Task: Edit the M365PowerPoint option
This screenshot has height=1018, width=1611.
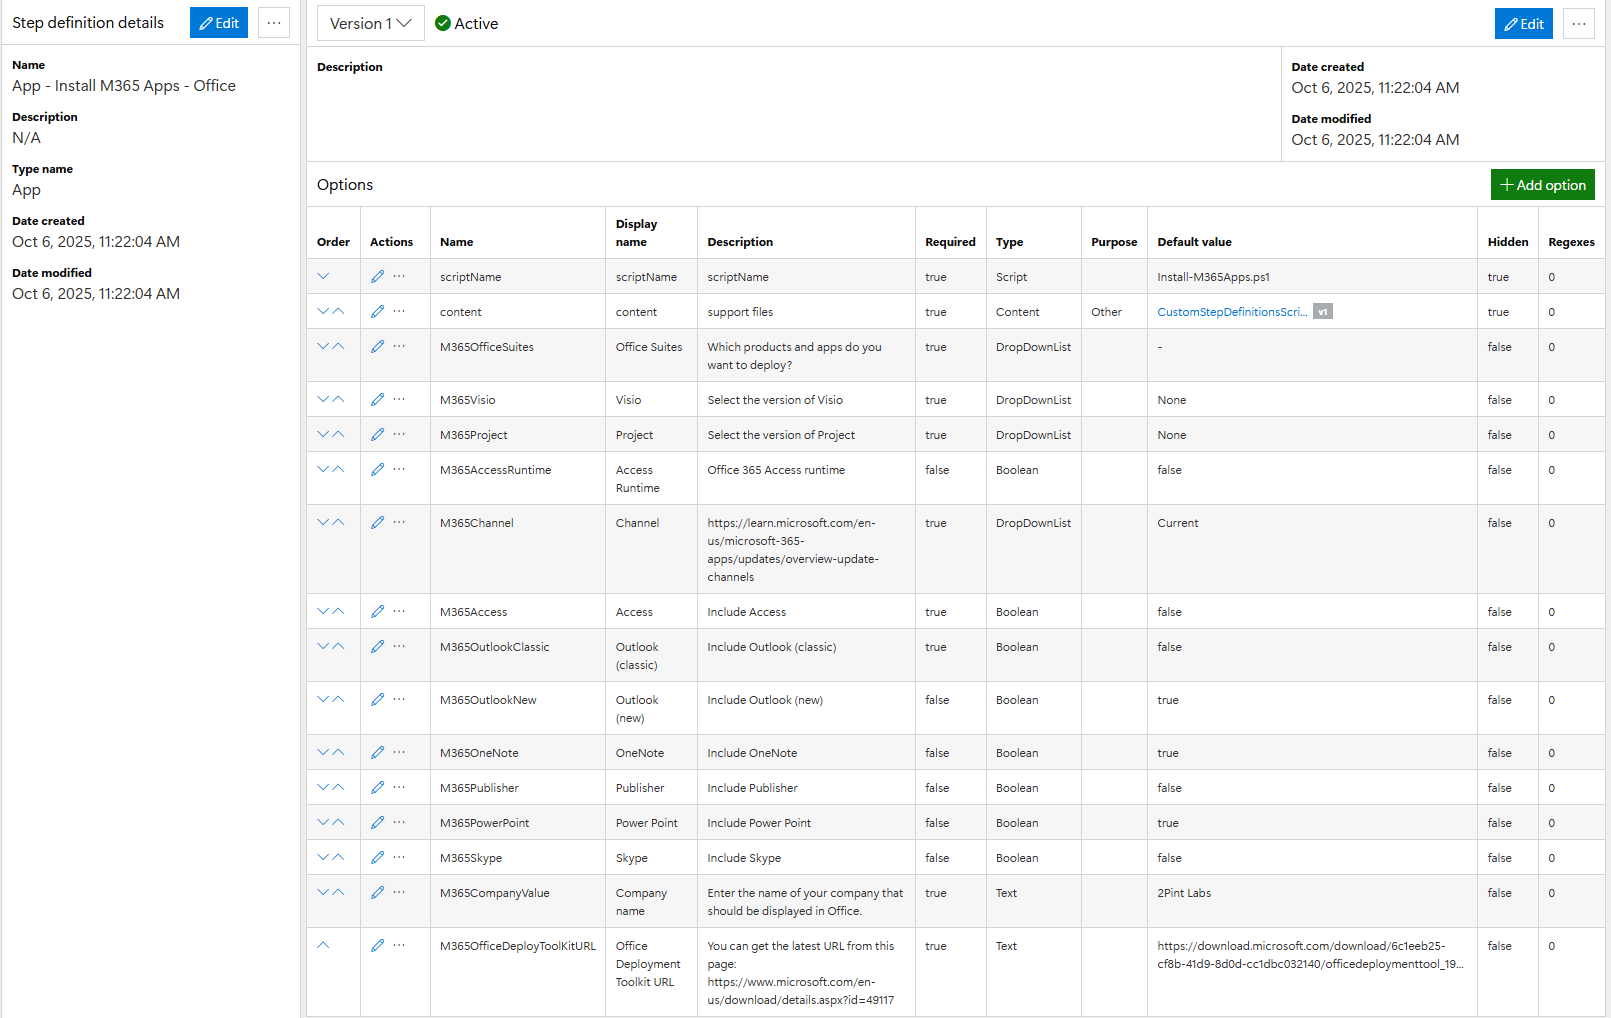Action: tap(377, 822)
